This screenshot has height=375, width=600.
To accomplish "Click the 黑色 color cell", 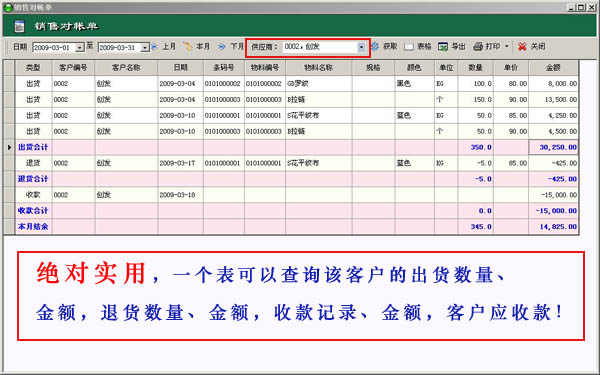I will 414,84.
